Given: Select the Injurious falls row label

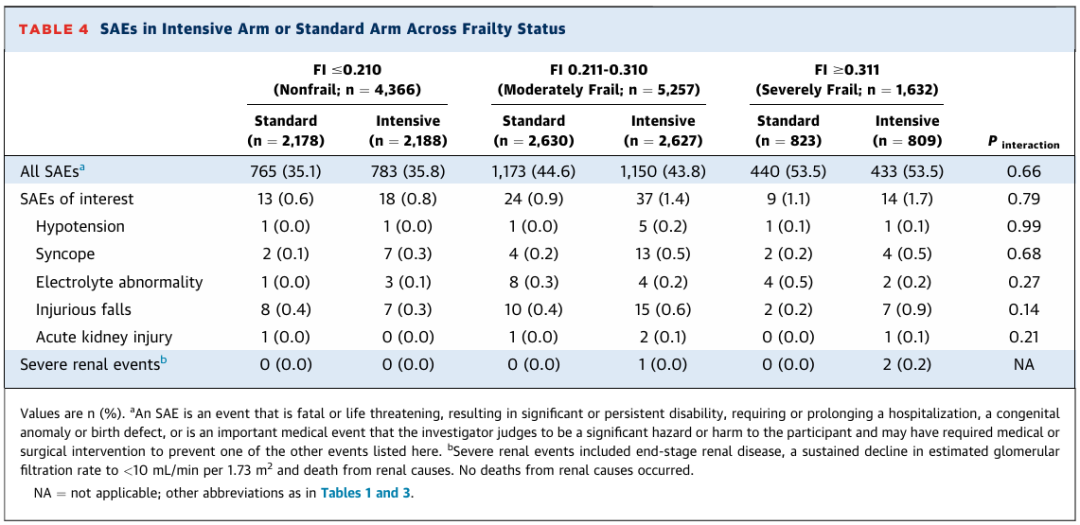Looking at the screenshot, I should [x=83, y=310].
